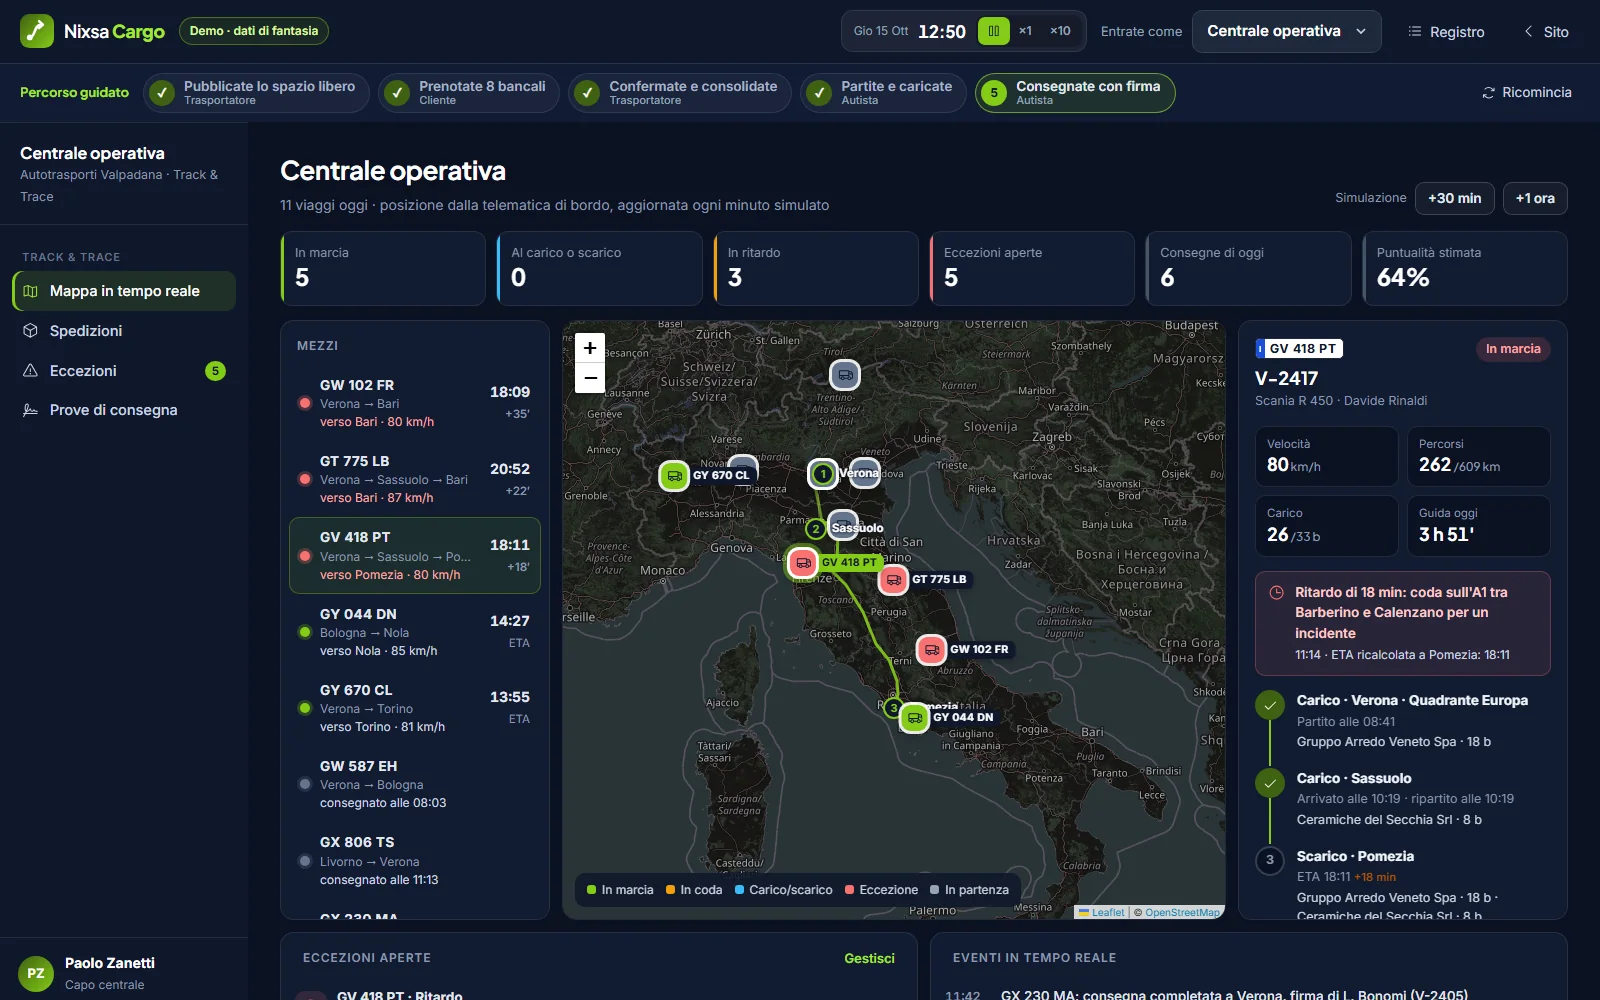
Task: Click GT 775 LB truck marker on map
Action: pyautogui.click(x=893, y=579)
